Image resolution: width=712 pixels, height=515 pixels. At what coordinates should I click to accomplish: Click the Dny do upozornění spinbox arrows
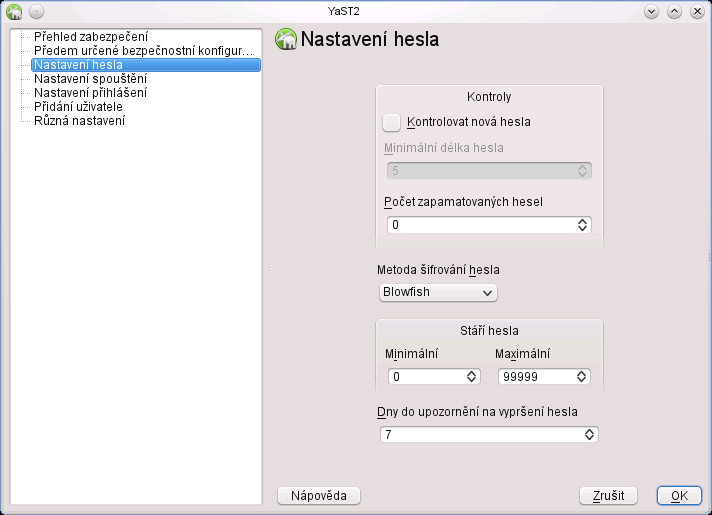(589, 435)
